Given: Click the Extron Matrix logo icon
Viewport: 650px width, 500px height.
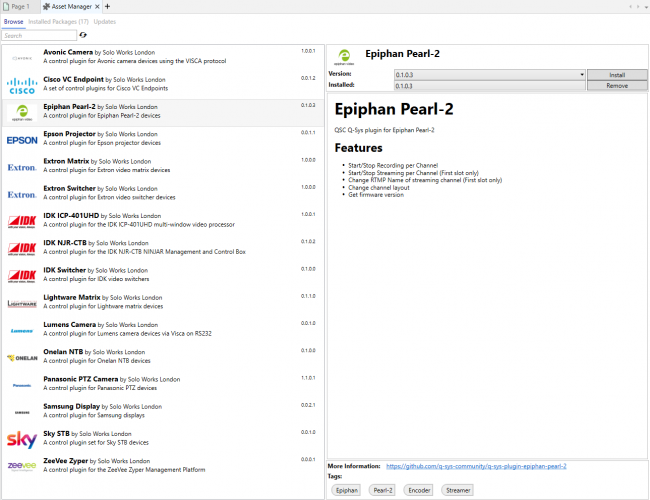Looking at the screenshot, I should pos(22,167).
